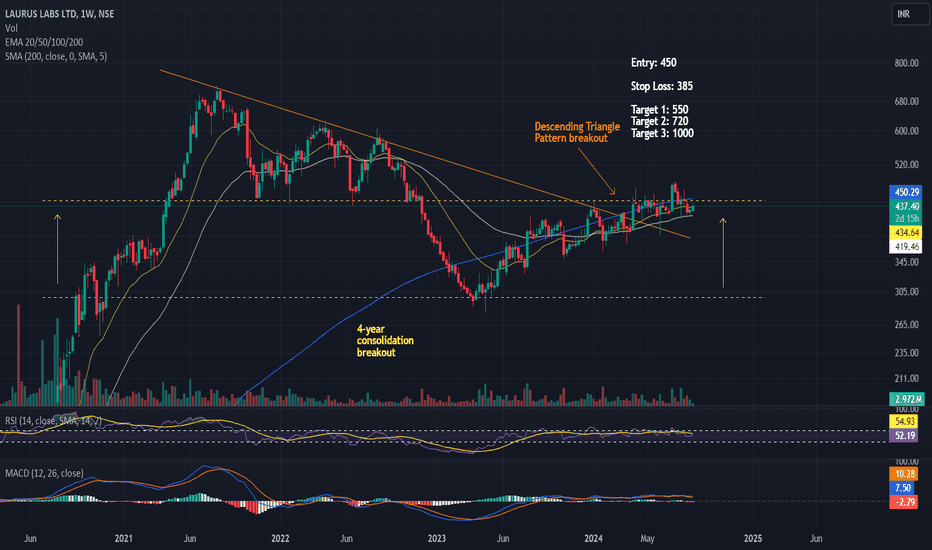Click the yellow 434.64 price tag
The height and width of the screenshot is (550, 932).
point(906,232)
